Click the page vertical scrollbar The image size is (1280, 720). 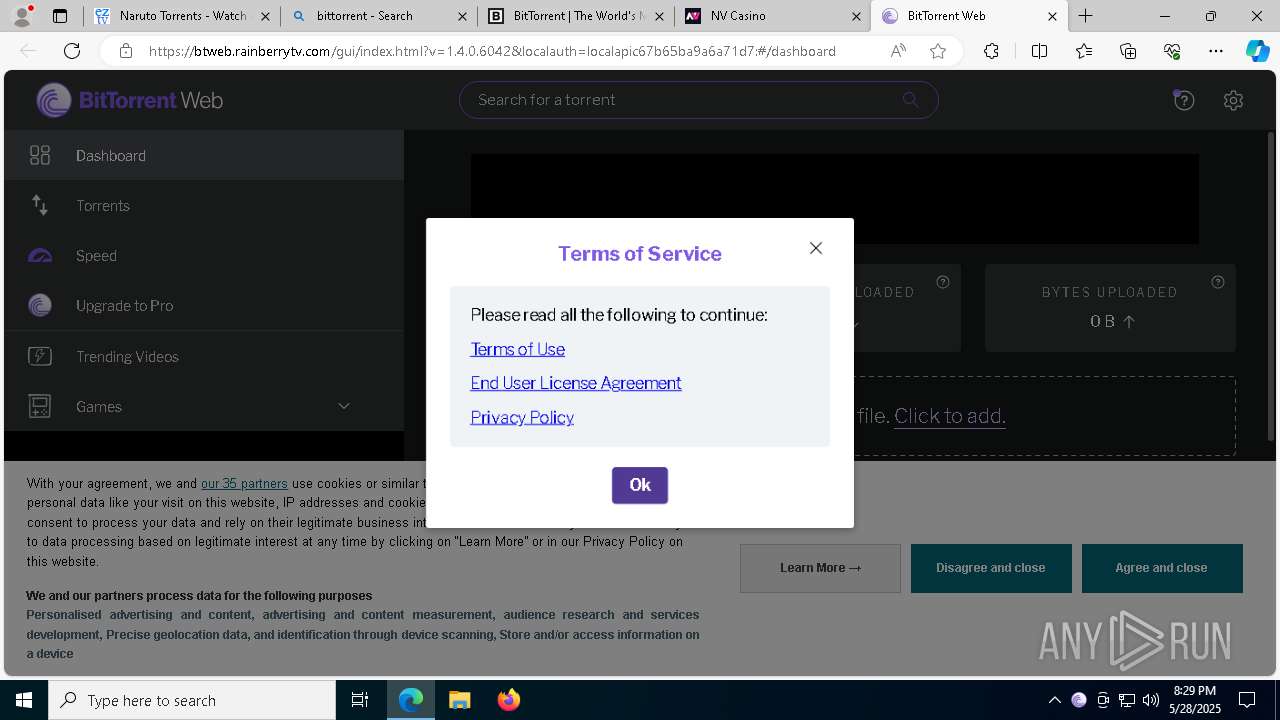[x=1271, y=285]
